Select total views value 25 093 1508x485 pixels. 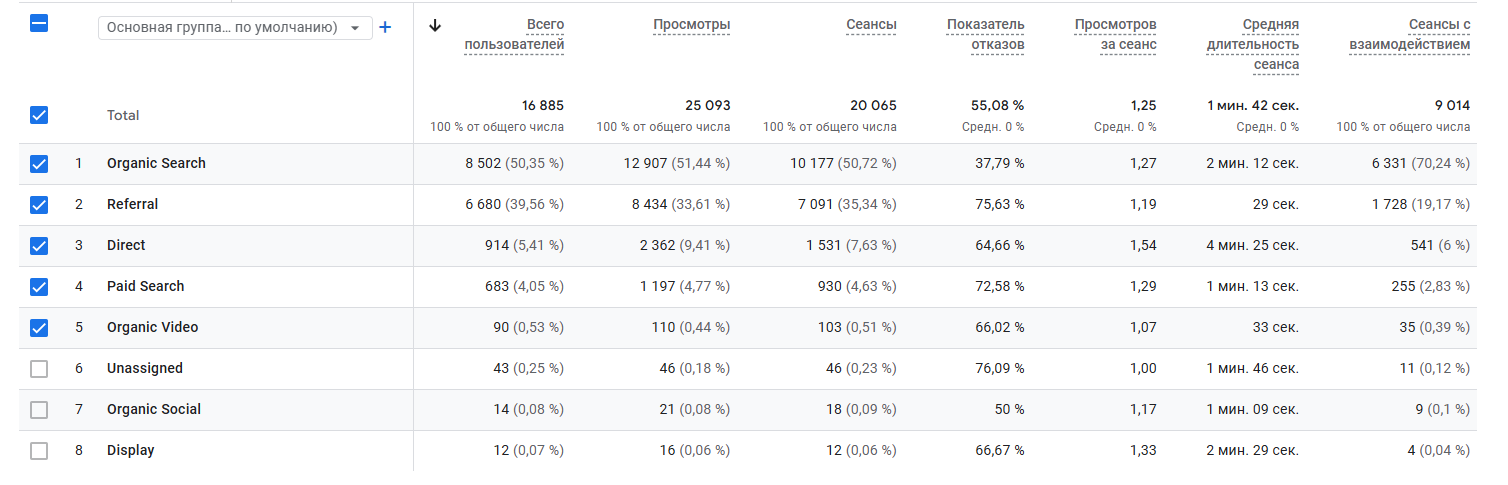(x=709, y=105)
